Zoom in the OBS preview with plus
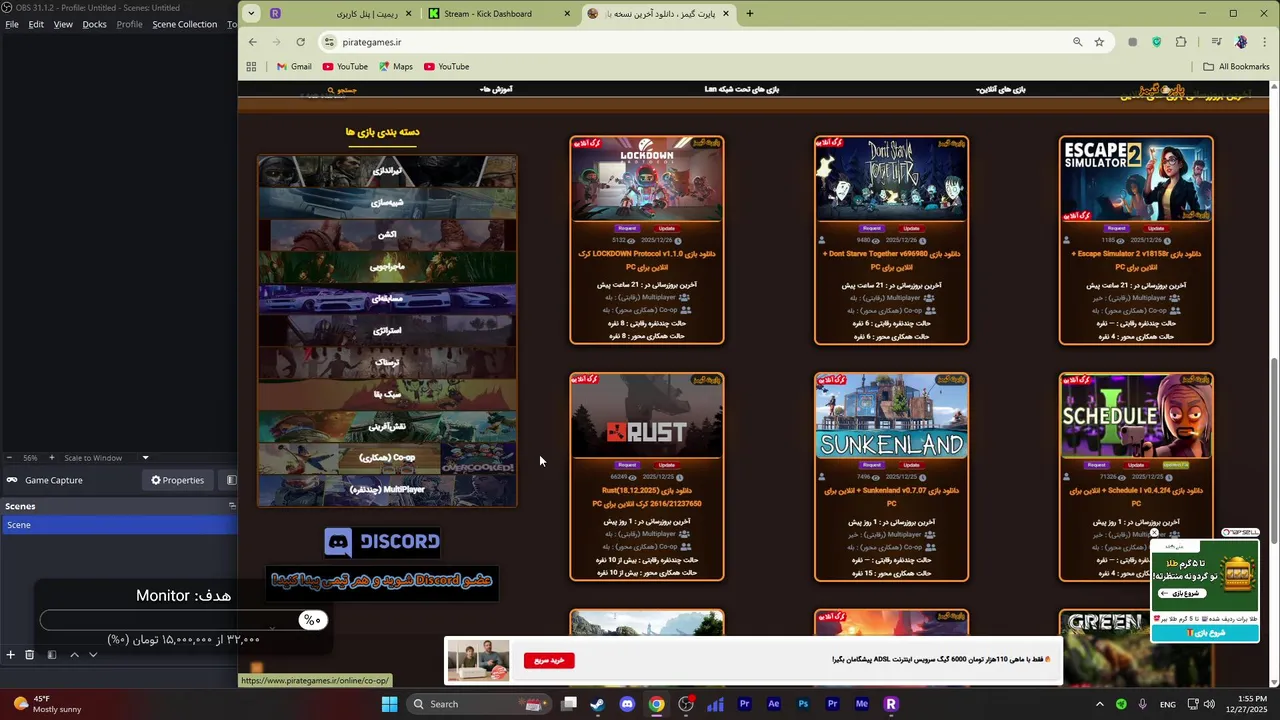This screenshot has width=1280, height=720. [x=52, y=458]
